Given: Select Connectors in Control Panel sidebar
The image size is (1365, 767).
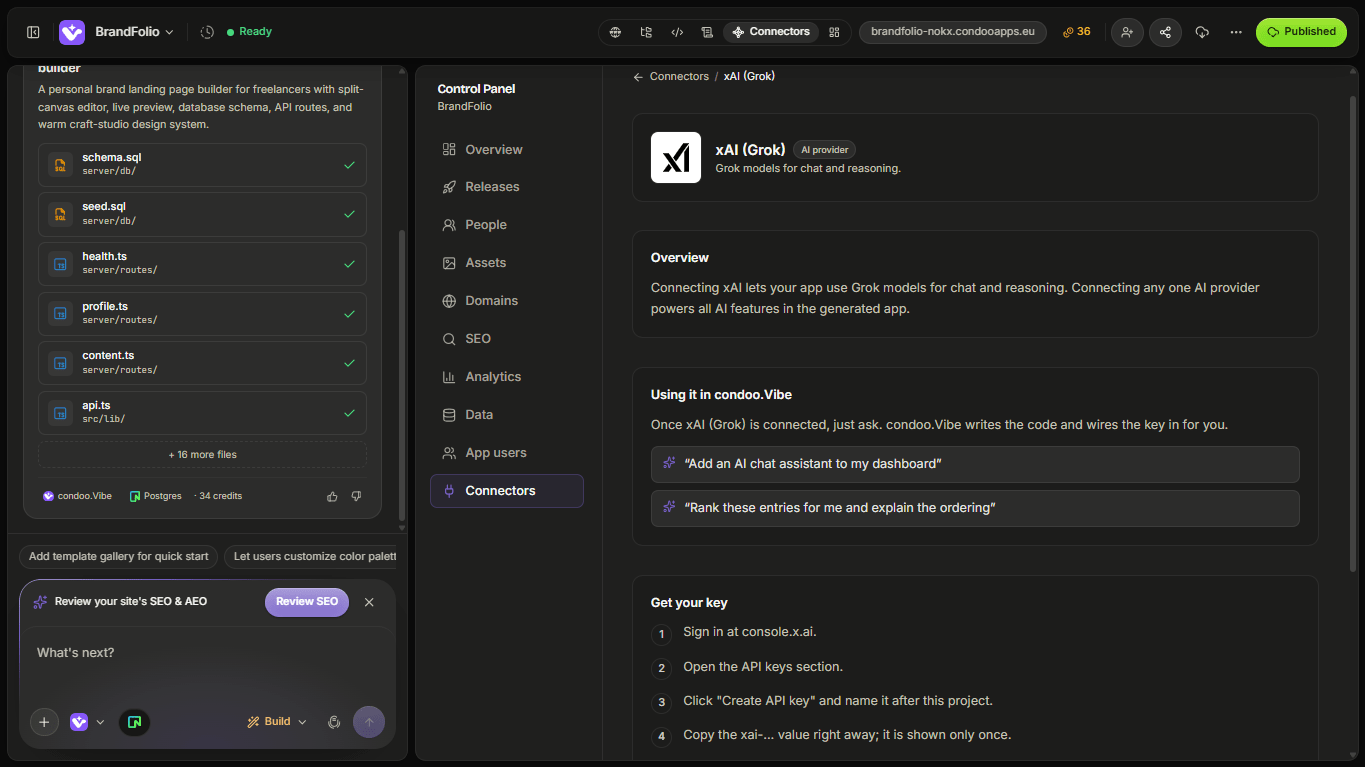Looking at the screenshot, I should click(507, 491).
